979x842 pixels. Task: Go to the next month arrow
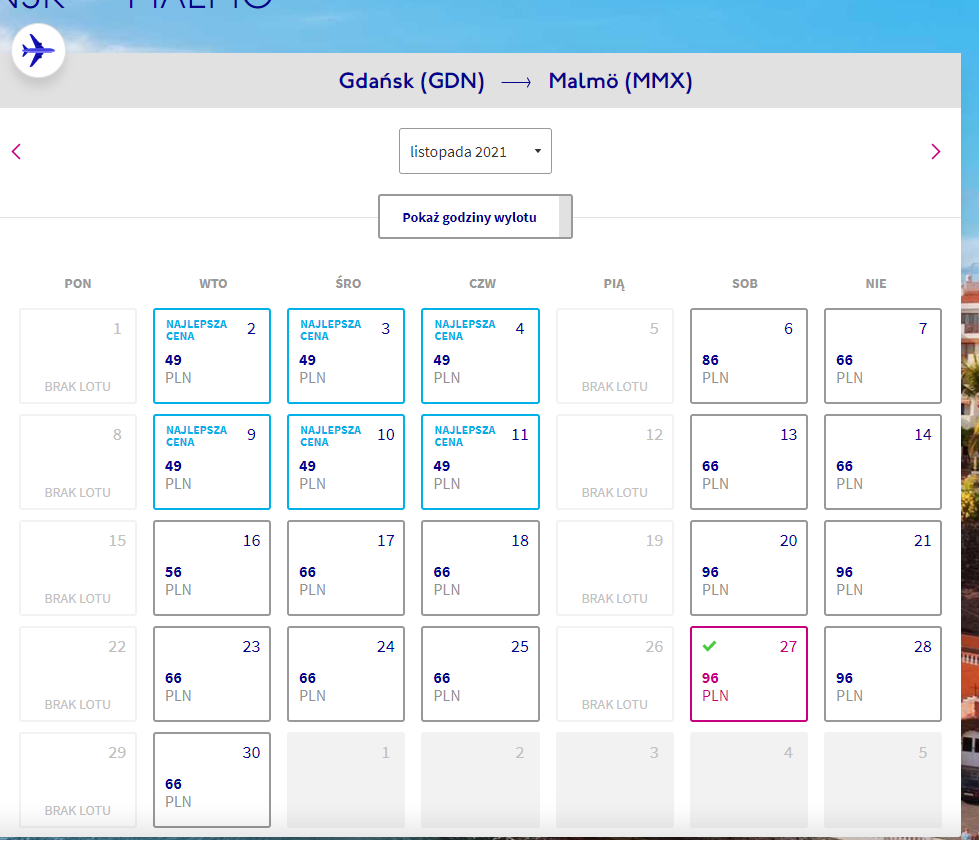[x=935, y=152]
